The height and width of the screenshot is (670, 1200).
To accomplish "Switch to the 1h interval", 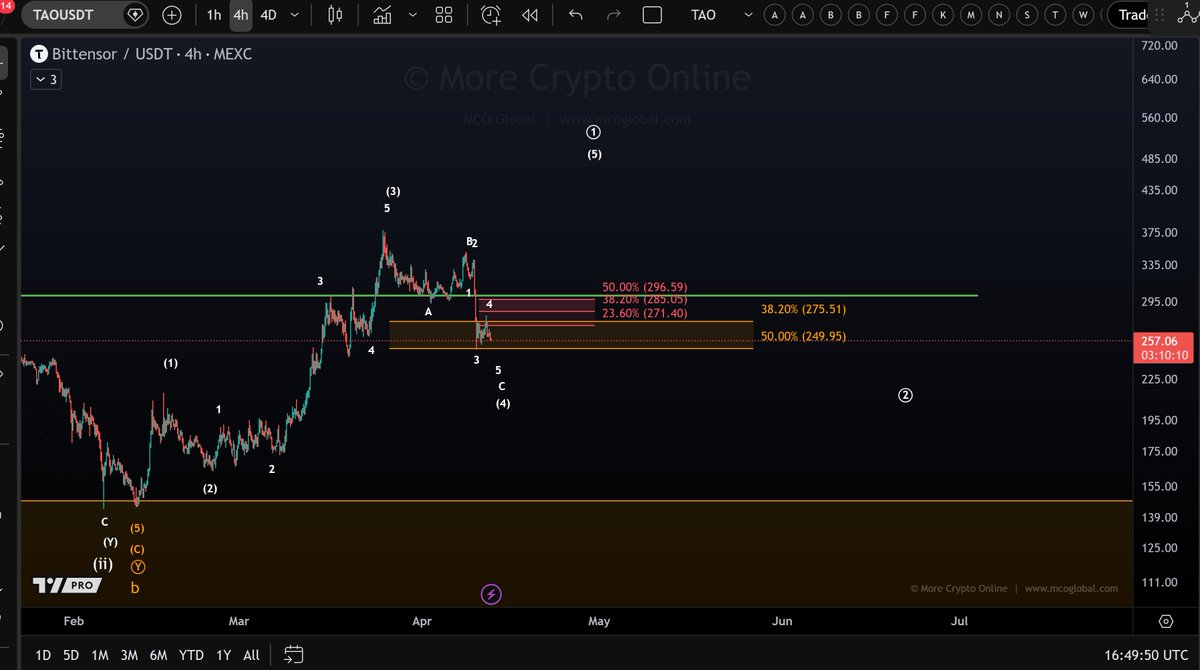I will click(x=214, y=15).
